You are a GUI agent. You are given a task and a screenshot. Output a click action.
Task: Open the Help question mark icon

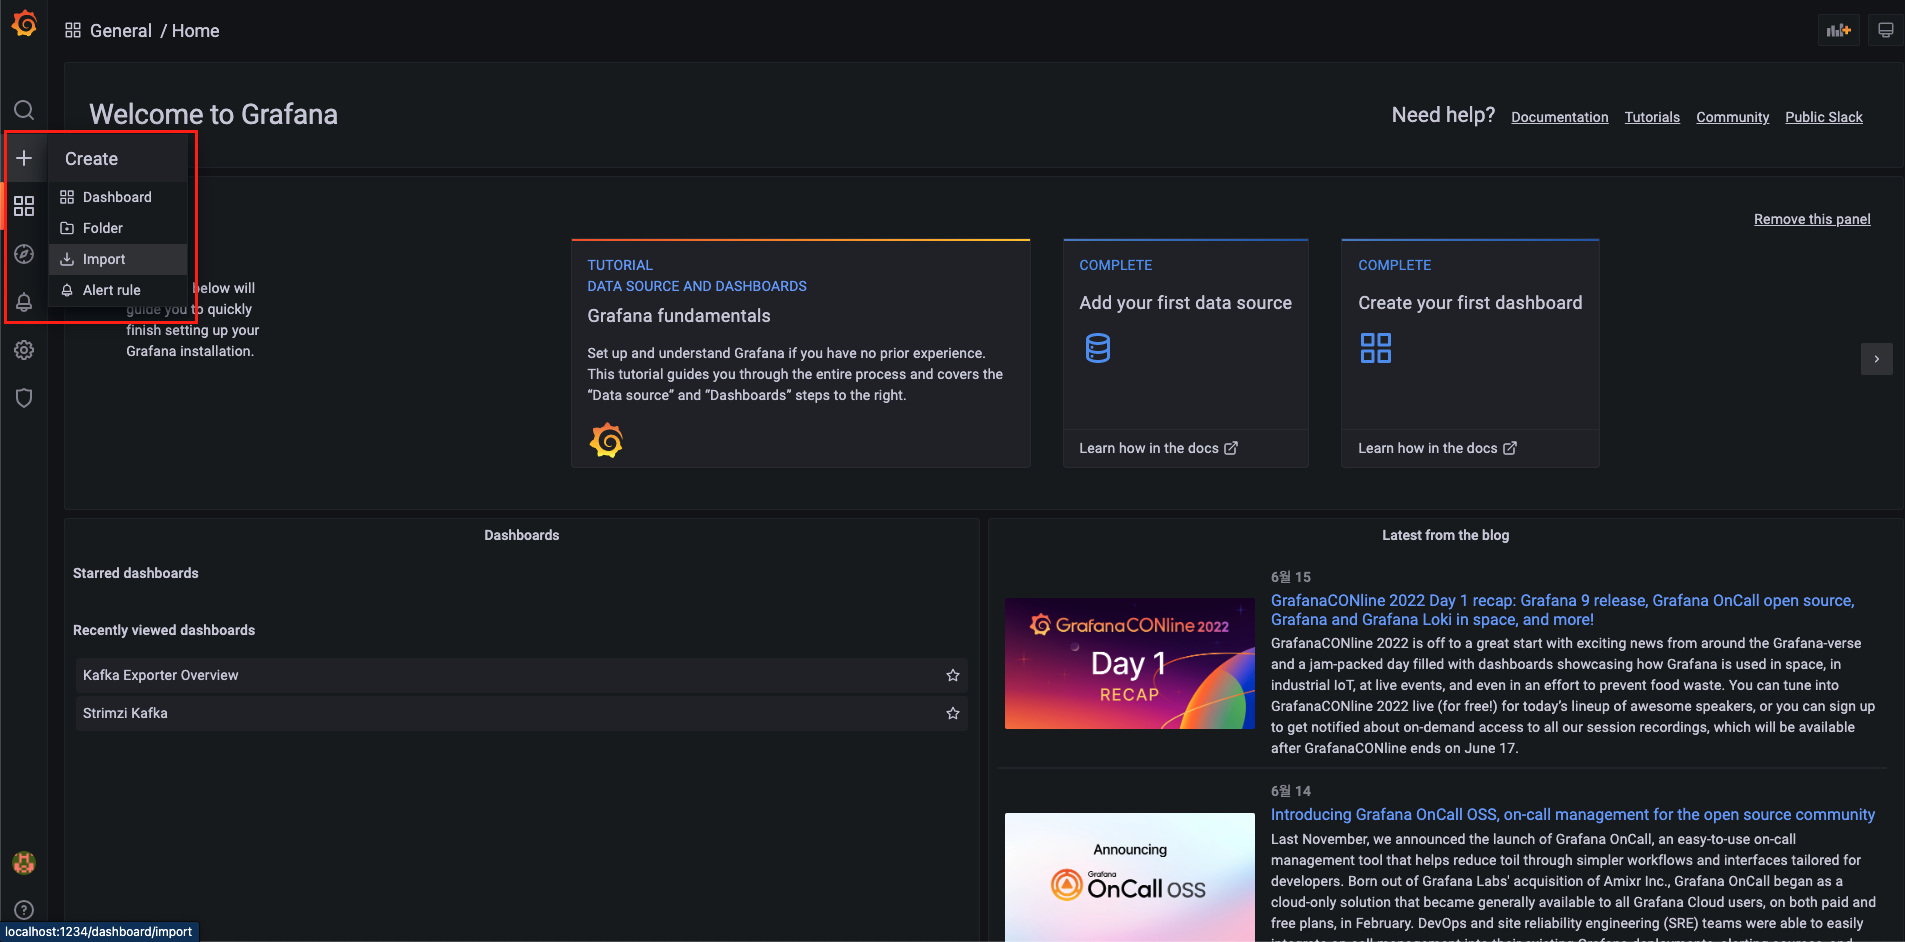coord(24,910)
